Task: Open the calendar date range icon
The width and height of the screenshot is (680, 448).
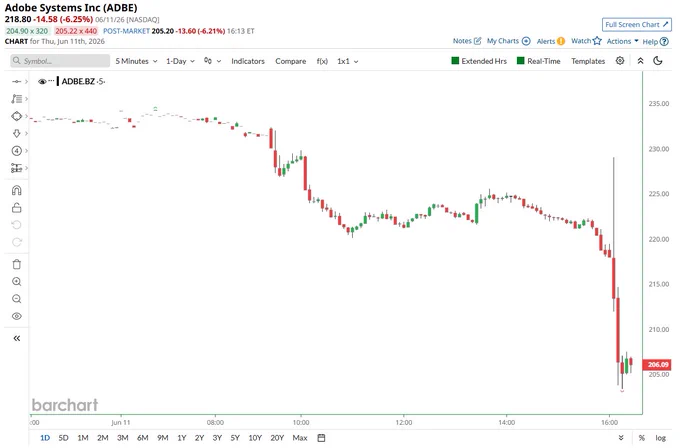Action: coord(321,438)
